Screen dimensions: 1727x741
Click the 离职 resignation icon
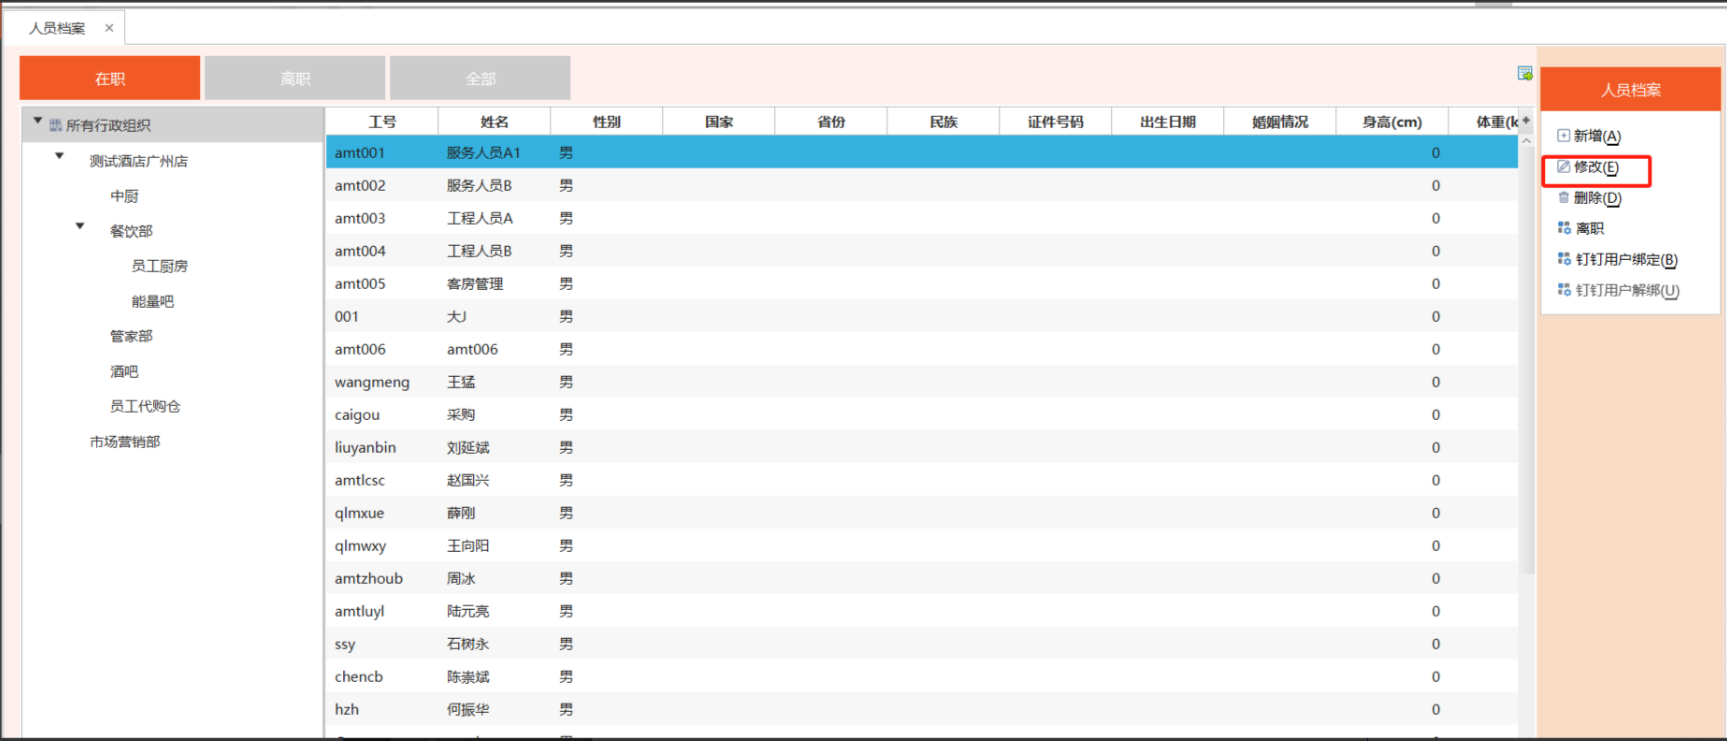point(1564,228)
